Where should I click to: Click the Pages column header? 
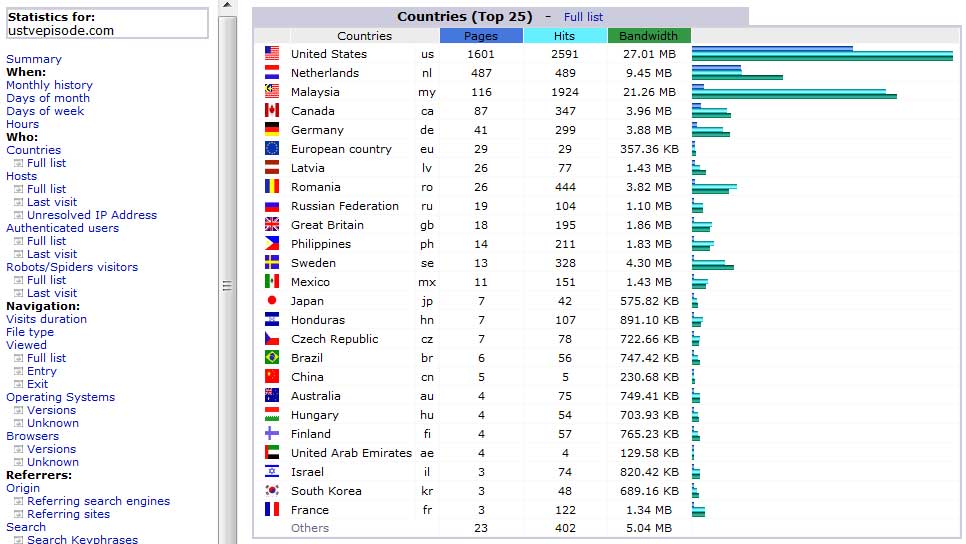tap(481, 36)
